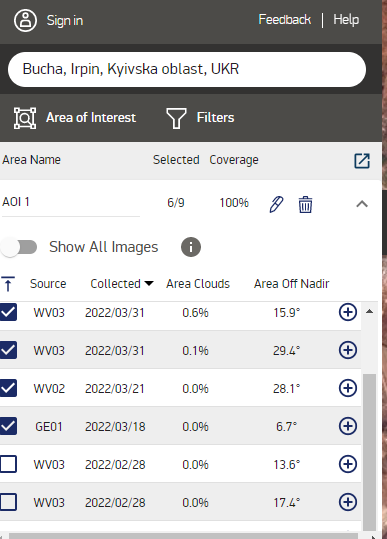Click the user account avatar icon
Viewport: 387px width, 539px height.
(25, 21)
